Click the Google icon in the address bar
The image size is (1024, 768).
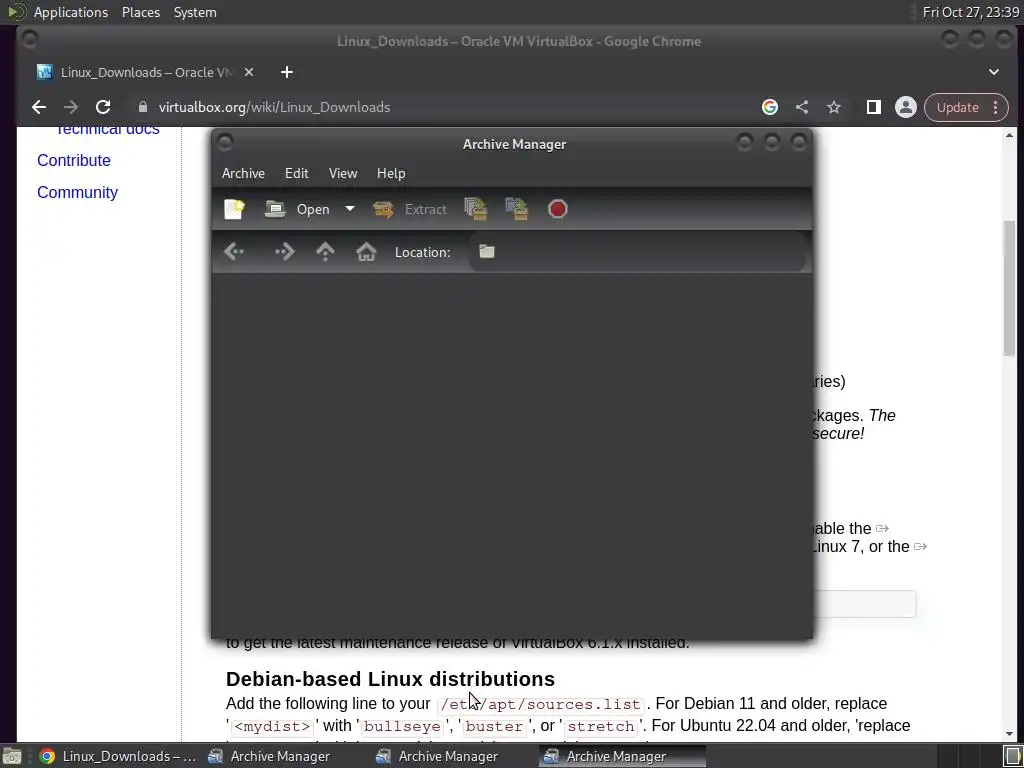pos(770,107)
